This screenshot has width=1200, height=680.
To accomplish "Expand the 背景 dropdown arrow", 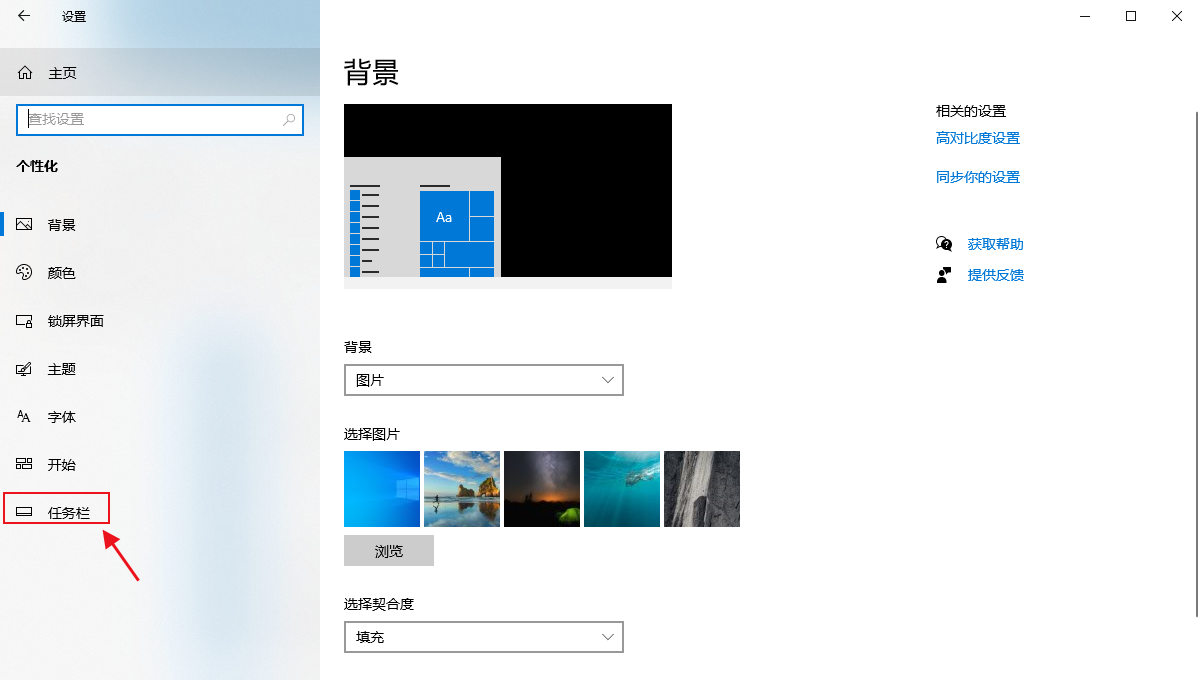I will pos(607,380).
